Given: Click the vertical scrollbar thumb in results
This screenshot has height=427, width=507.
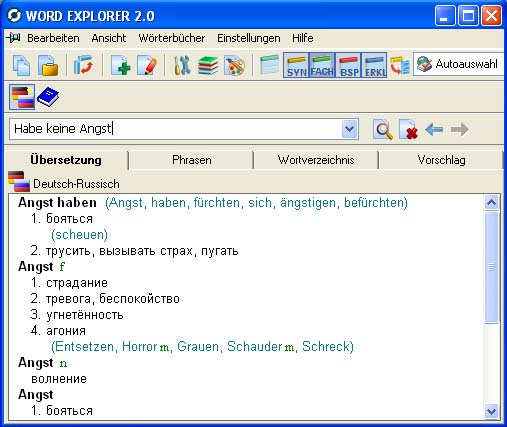Looking at the screenshot, I should click(492, 267).
